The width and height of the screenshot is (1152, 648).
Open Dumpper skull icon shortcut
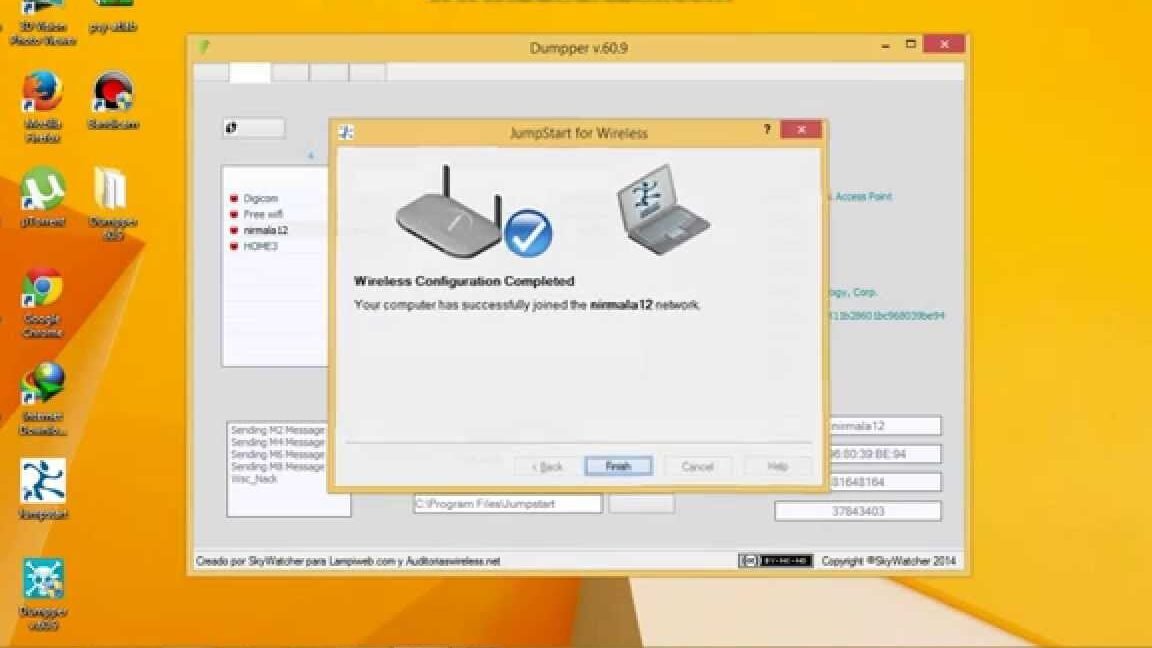43,580
